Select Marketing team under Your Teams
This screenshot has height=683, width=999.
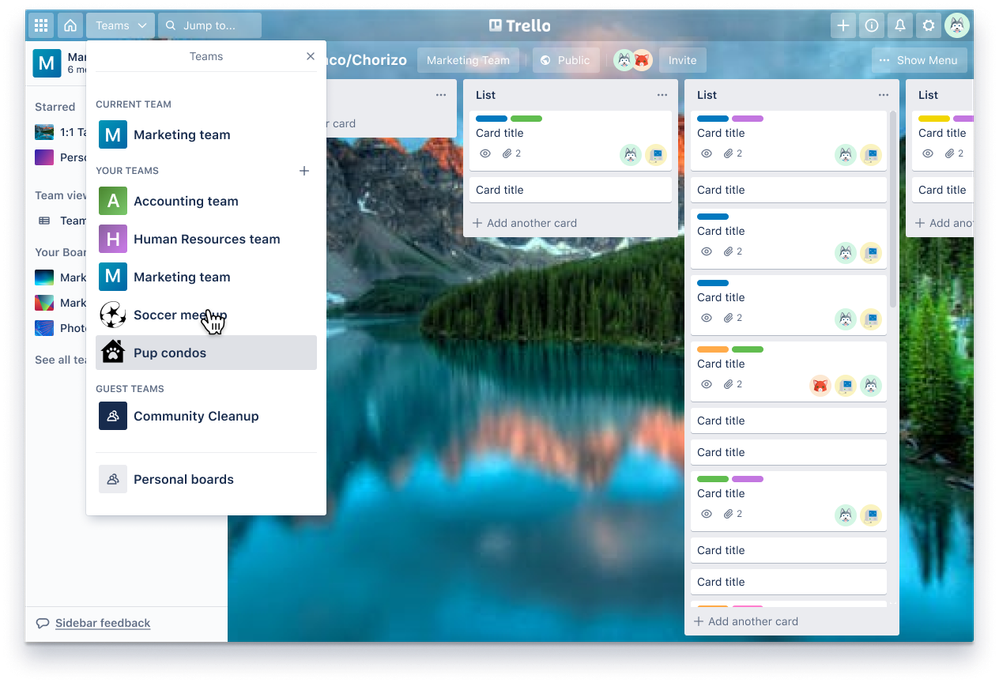tap(206, 277)
